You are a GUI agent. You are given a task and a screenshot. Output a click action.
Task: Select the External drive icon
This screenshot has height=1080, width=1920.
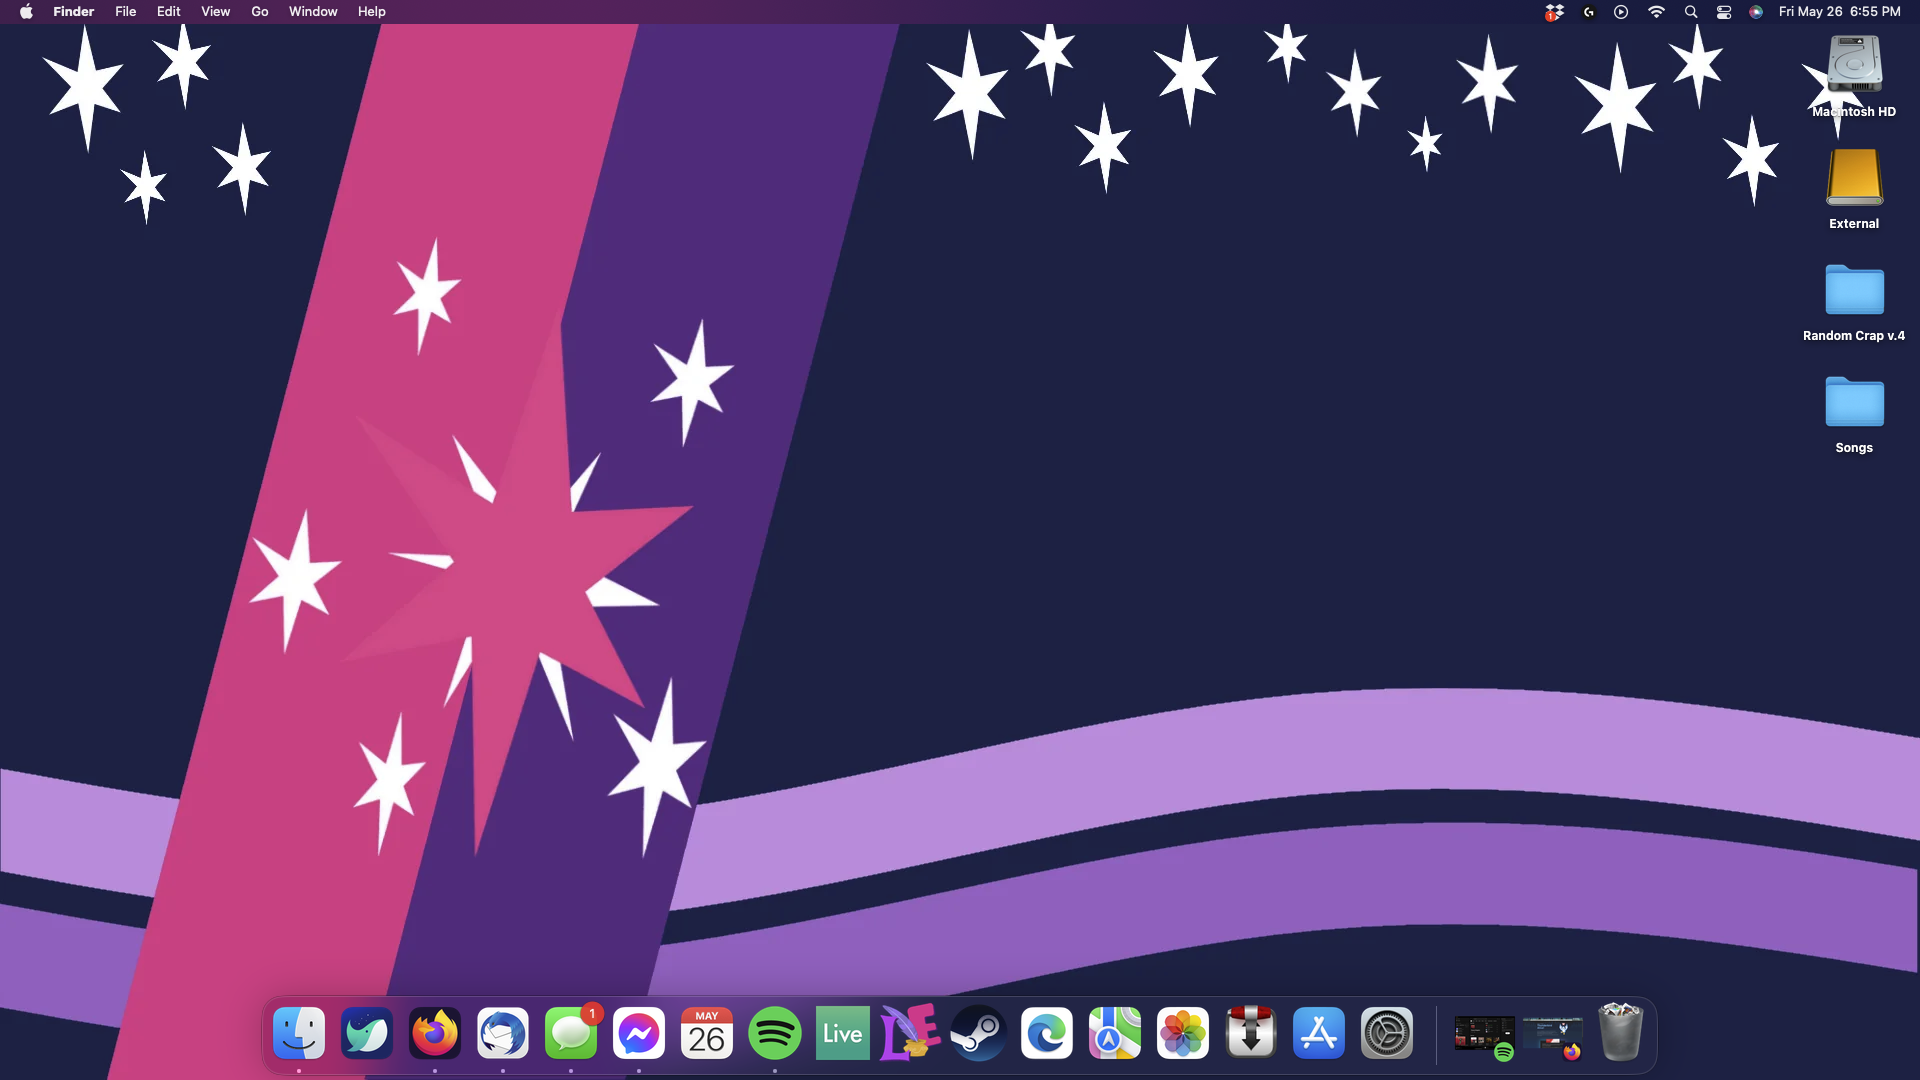[1854, 179]
